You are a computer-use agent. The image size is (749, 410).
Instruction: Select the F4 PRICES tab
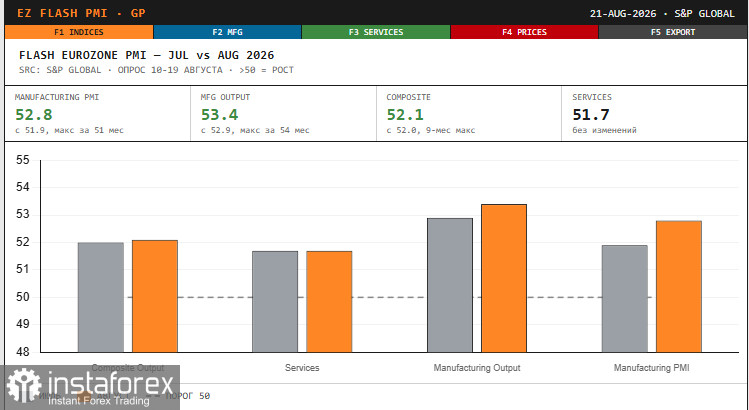(524, 32)
